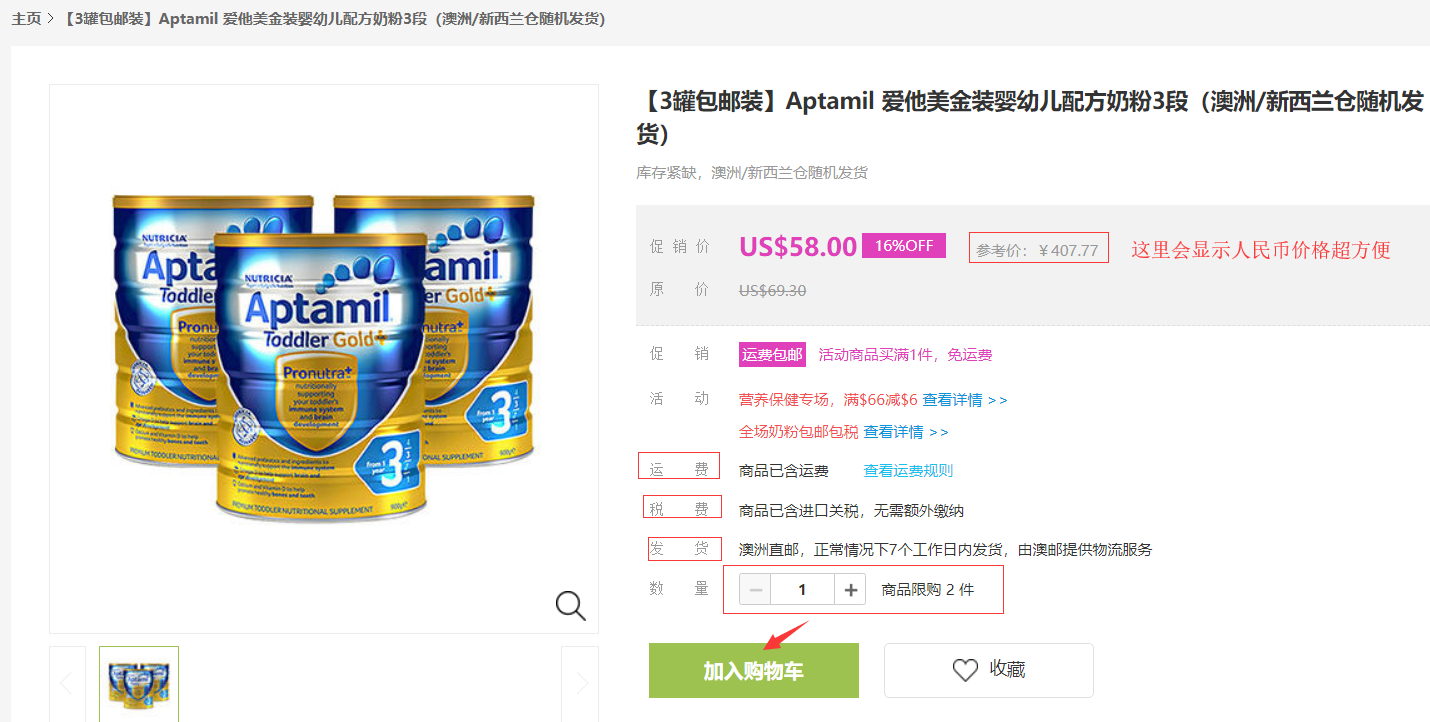This screenshot has height=722, width=1430.
Task: Click the main Aptamil product image
Action: 324,358
